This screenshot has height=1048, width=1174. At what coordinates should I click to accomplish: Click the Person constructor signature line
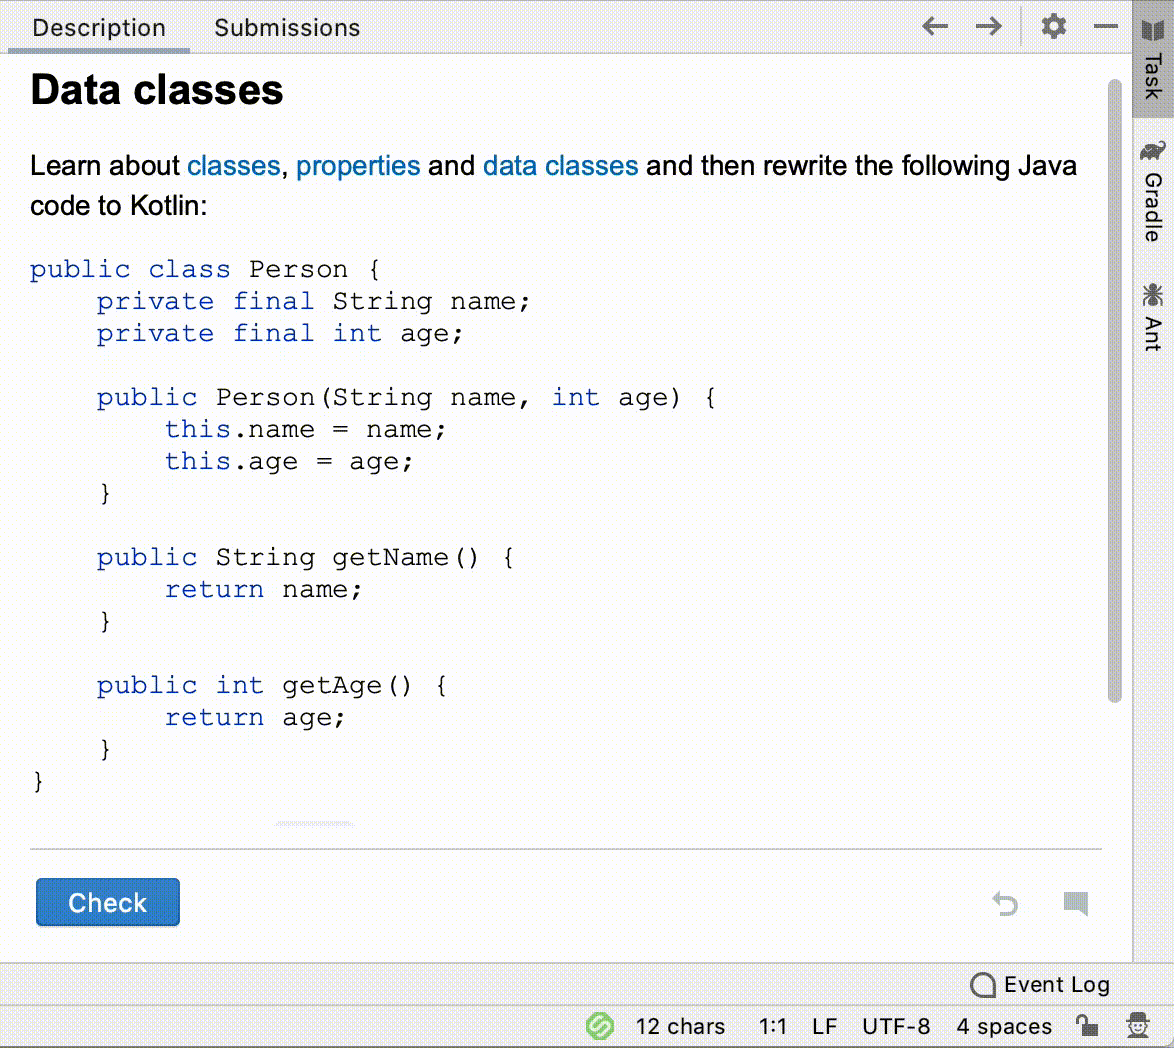coord(406,397)
